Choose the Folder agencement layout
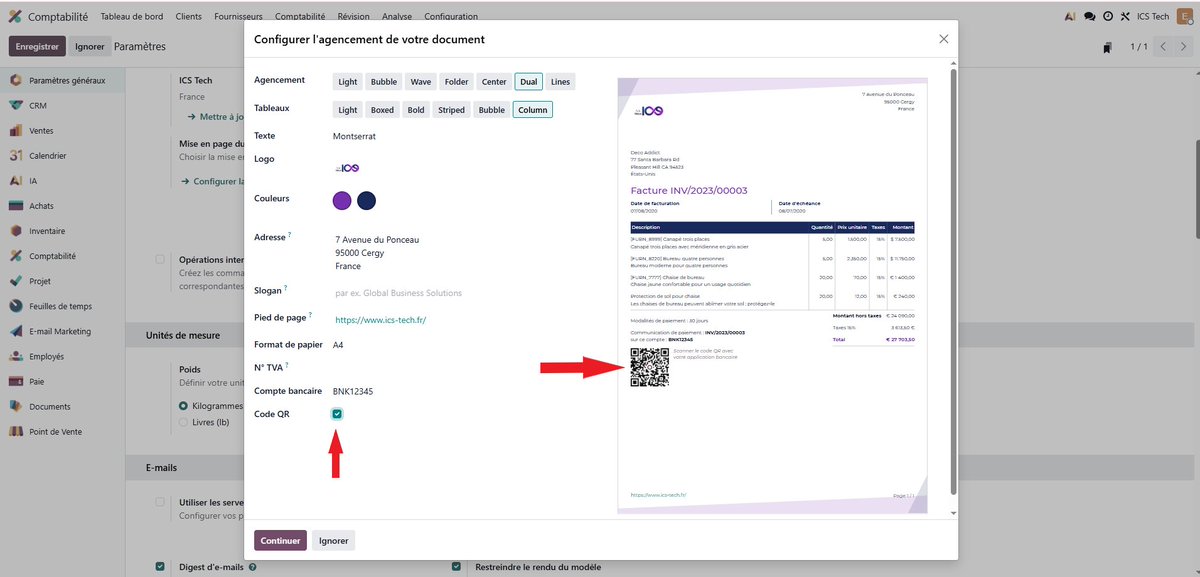The width and height of the screenshot is (1200, 577). coord(457,82)
